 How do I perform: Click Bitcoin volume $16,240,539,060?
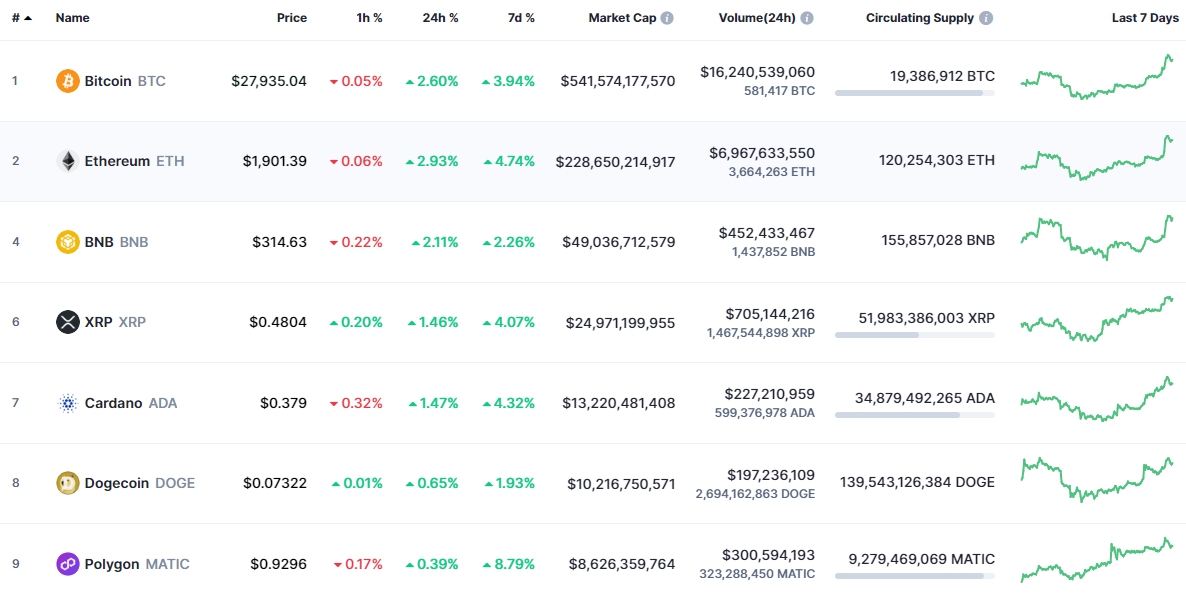point(758,73)
